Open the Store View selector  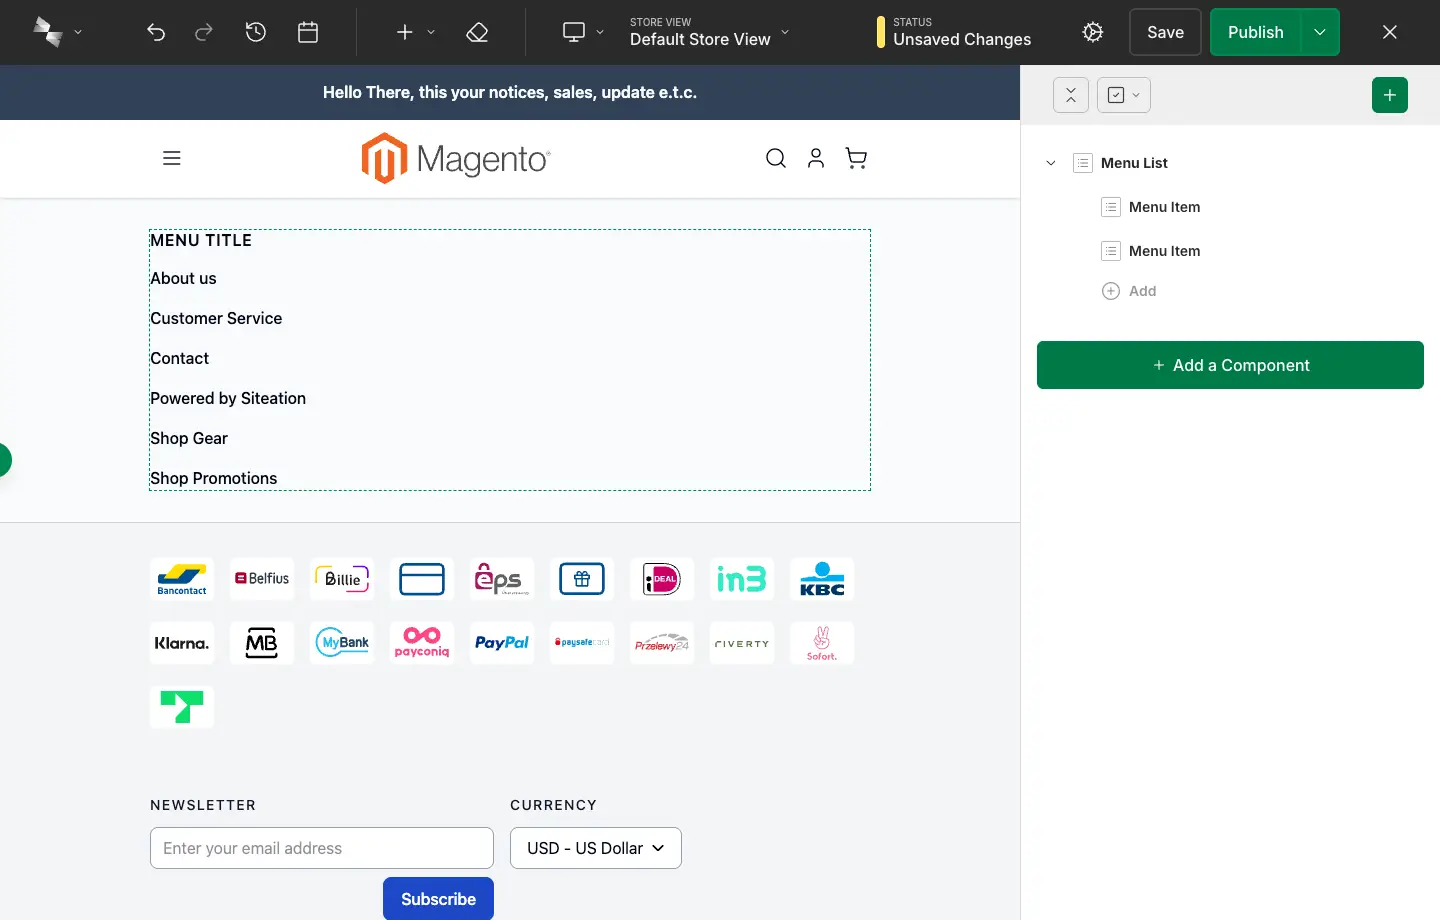coord(708,32)
